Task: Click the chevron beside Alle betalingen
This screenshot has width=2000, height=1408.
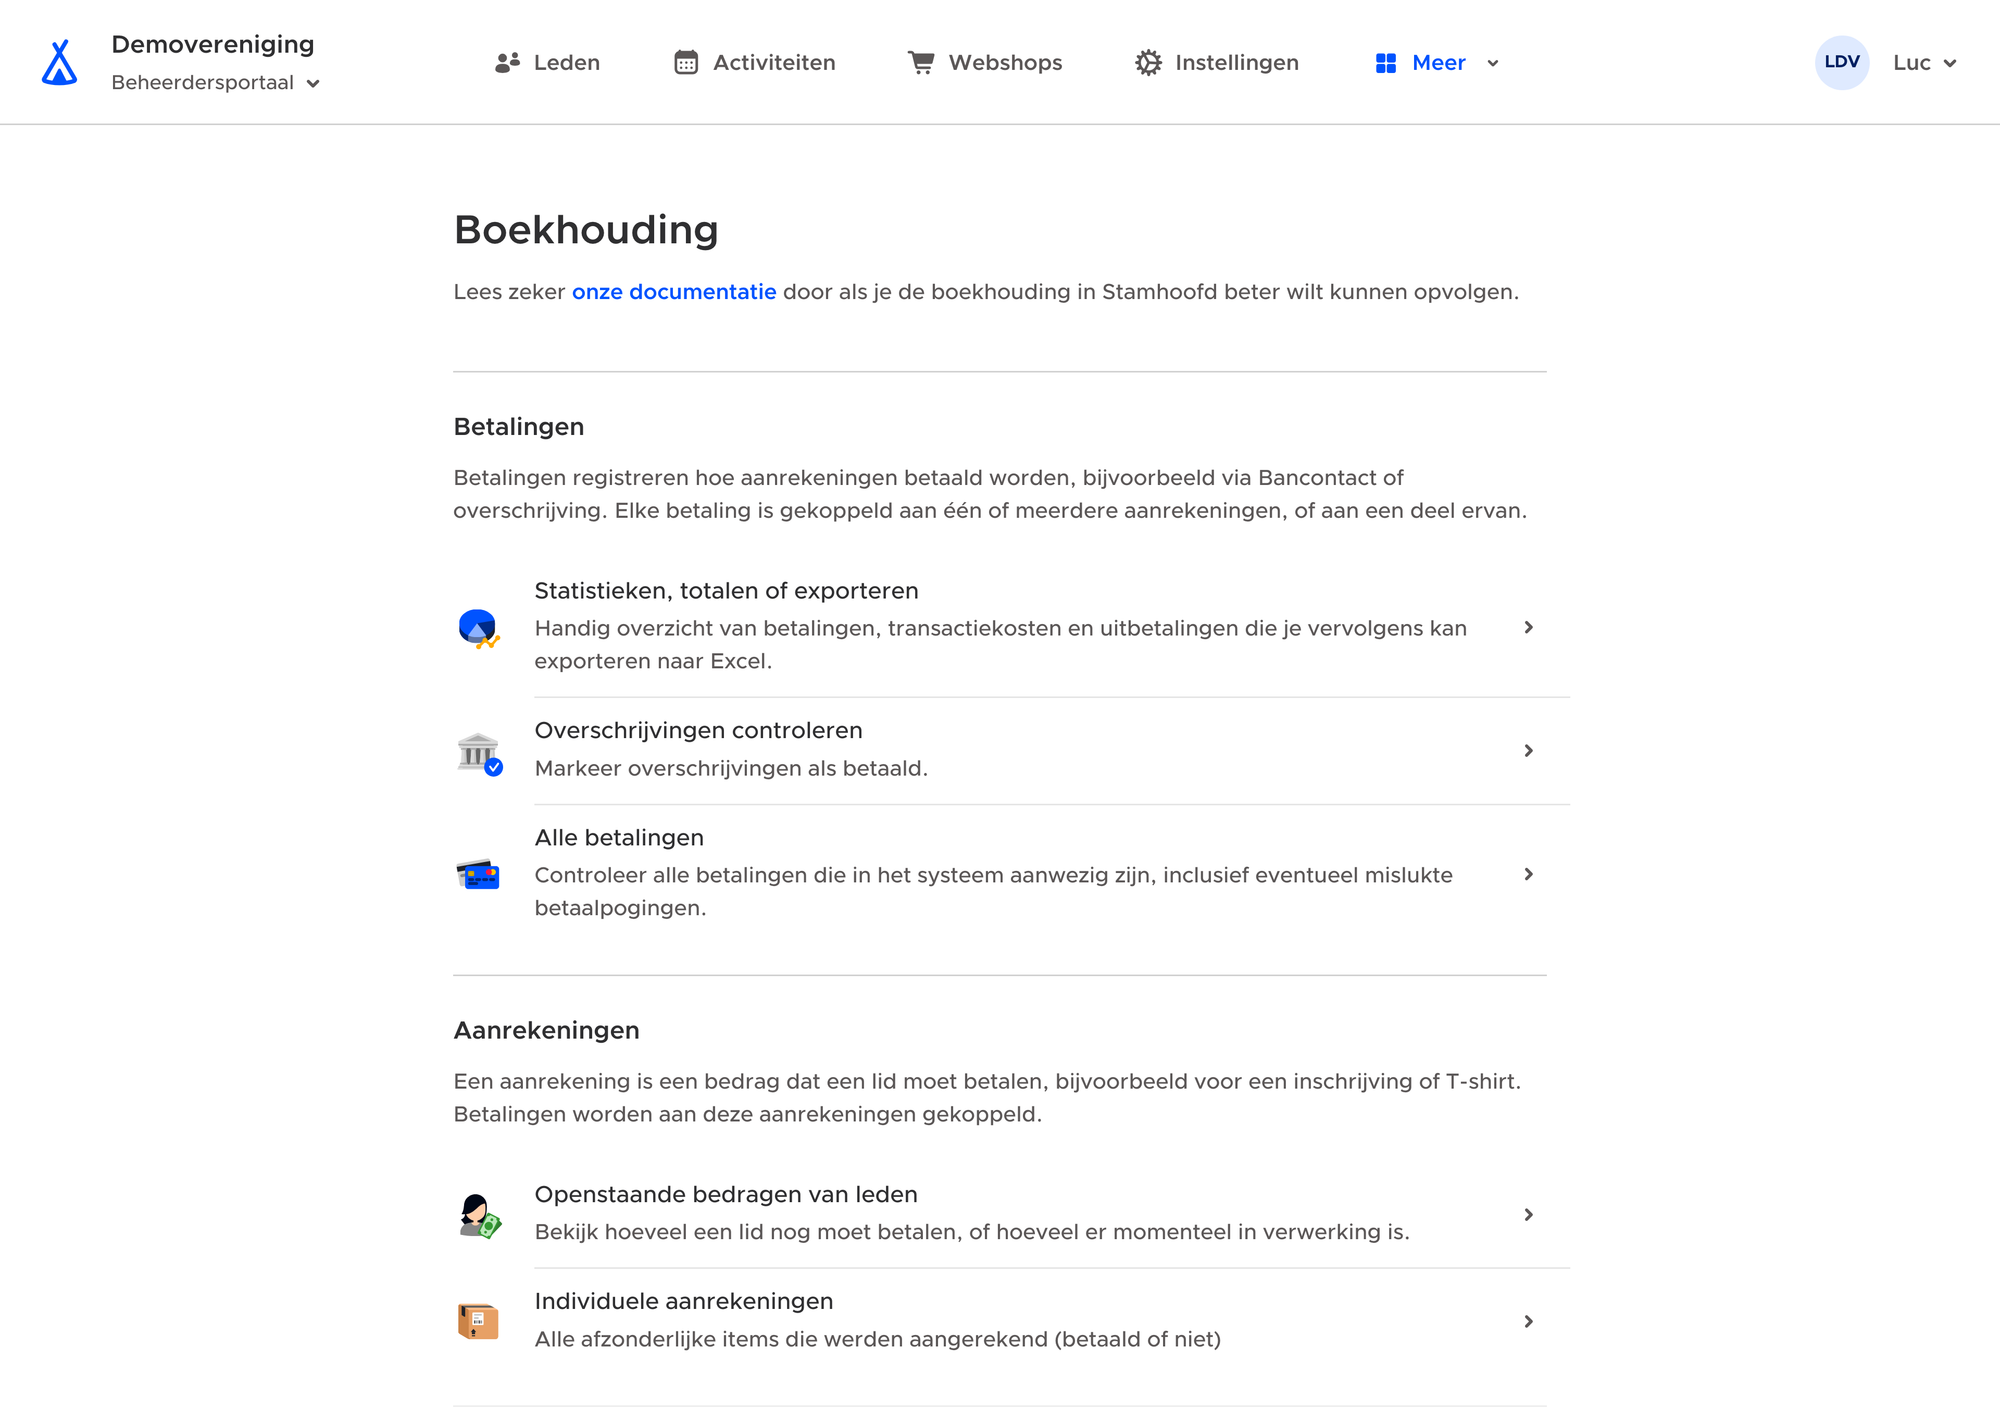Action: (1528, 874)
